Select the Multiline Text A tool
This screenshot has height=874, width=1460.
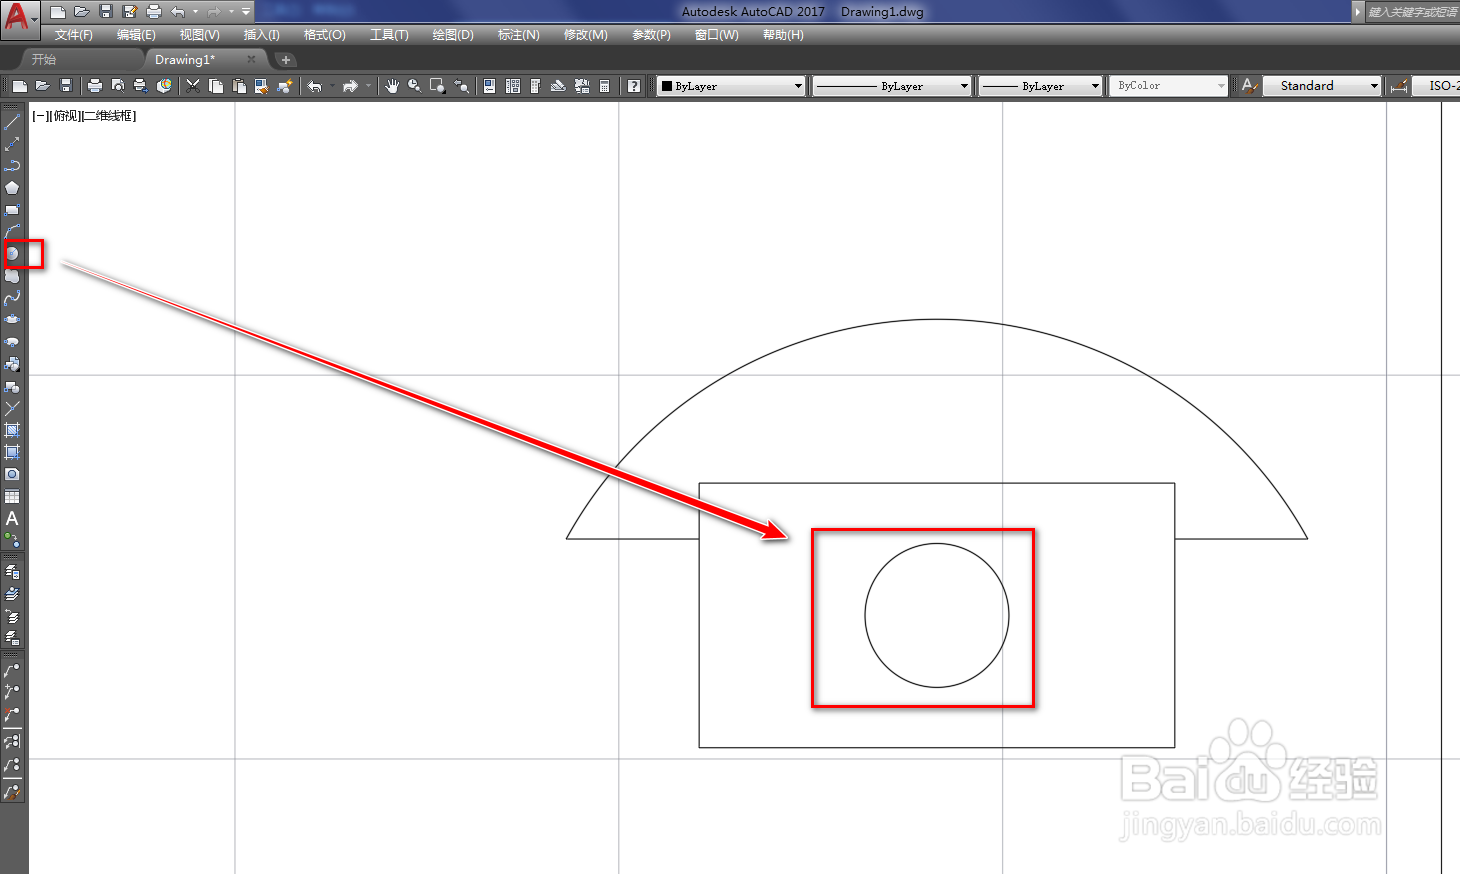point(12,518)
